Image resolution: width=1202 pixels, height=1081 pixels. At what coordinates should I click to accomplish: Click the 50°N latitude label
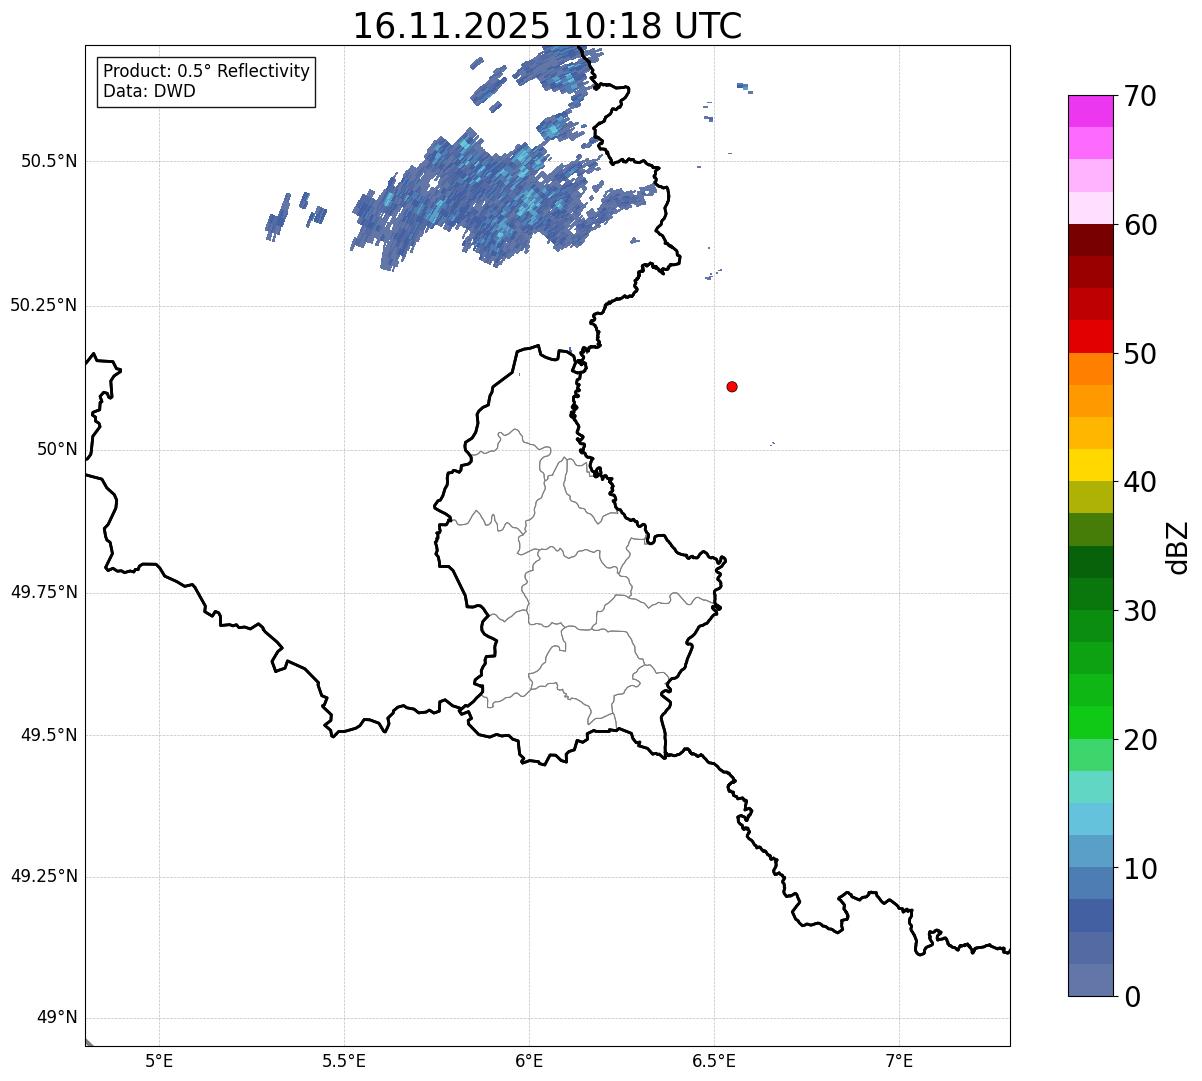57,449
